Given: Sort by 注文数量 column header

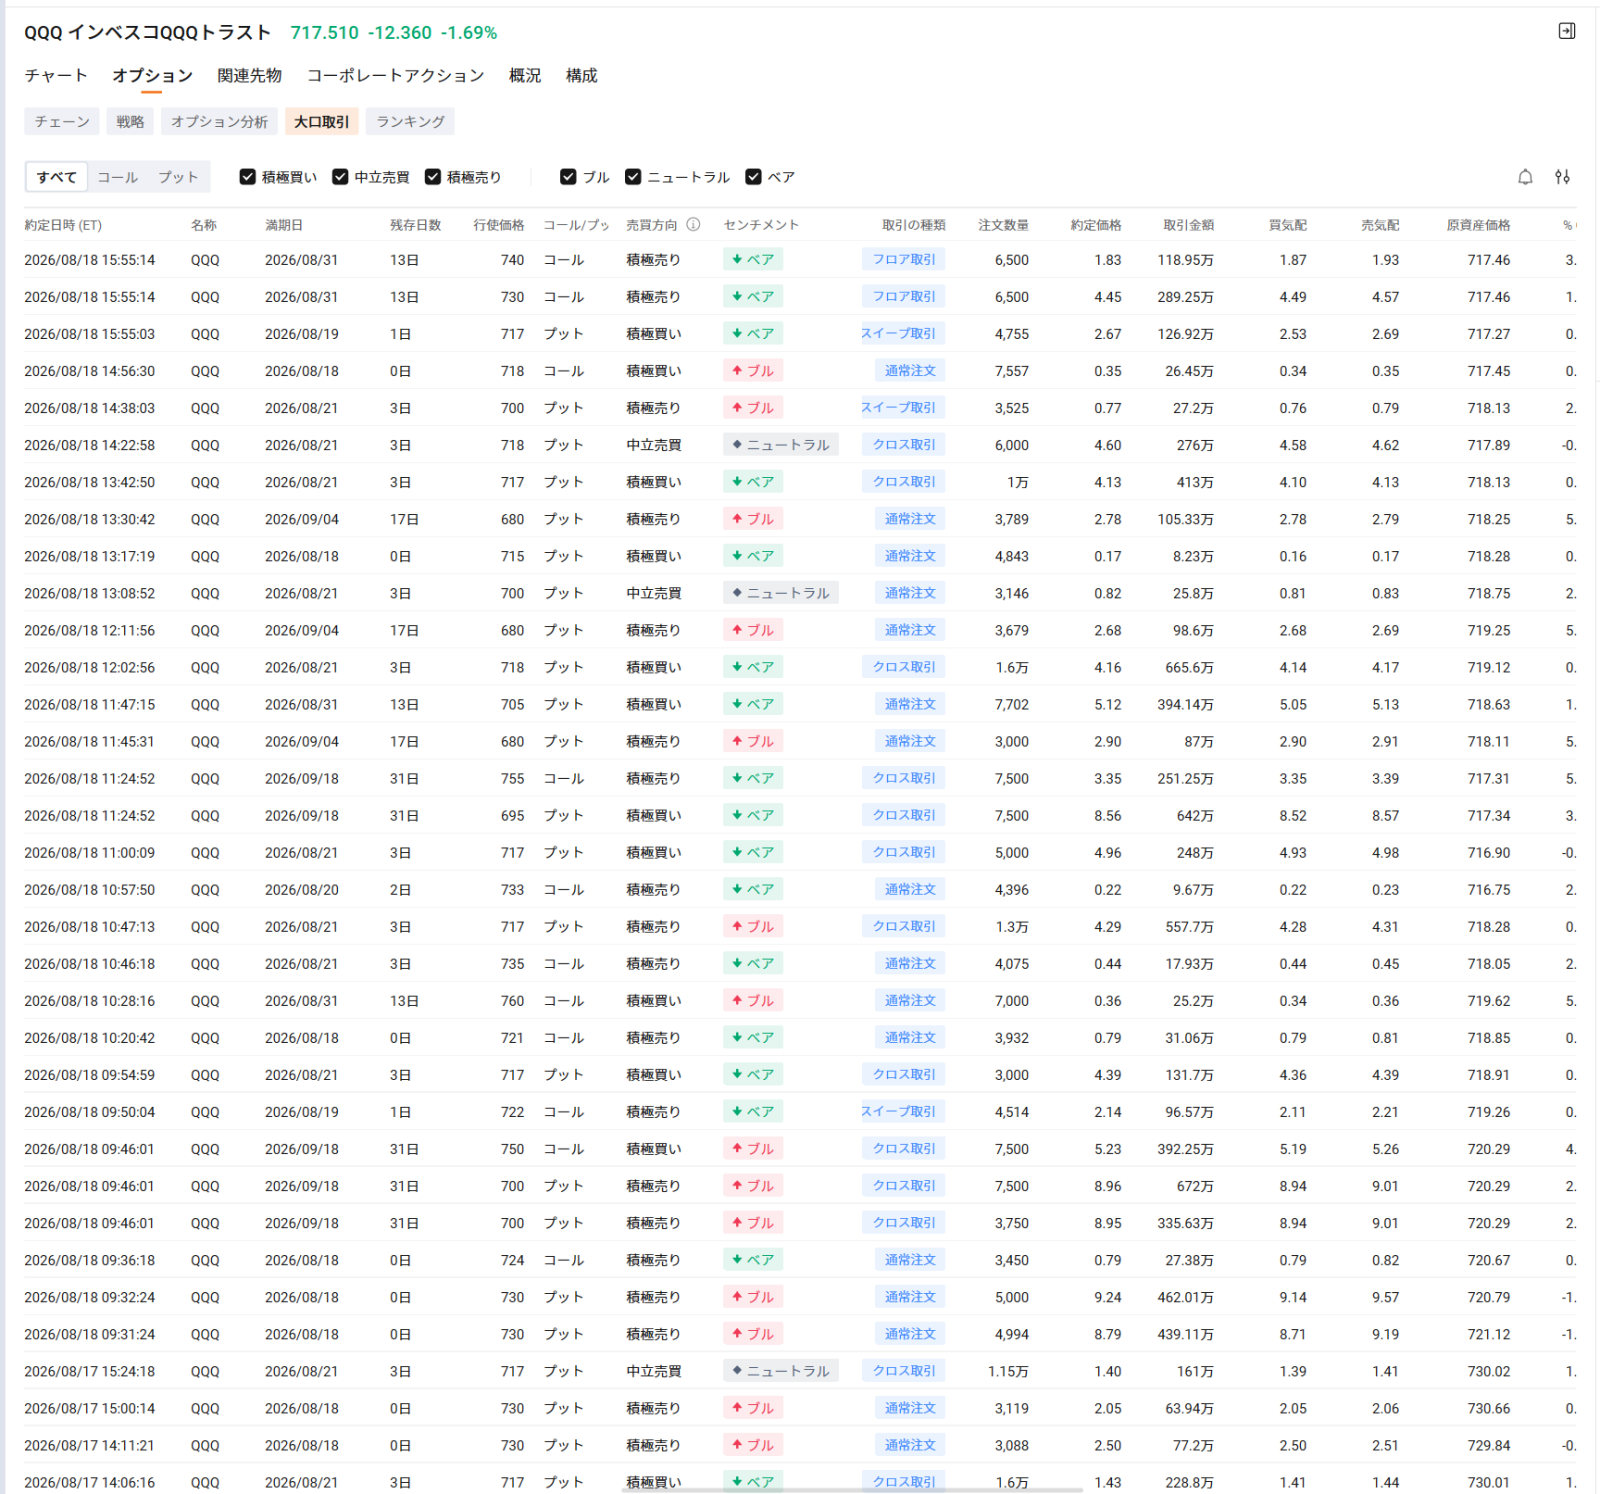Looking at the screenshot, I should (1003, 225).
